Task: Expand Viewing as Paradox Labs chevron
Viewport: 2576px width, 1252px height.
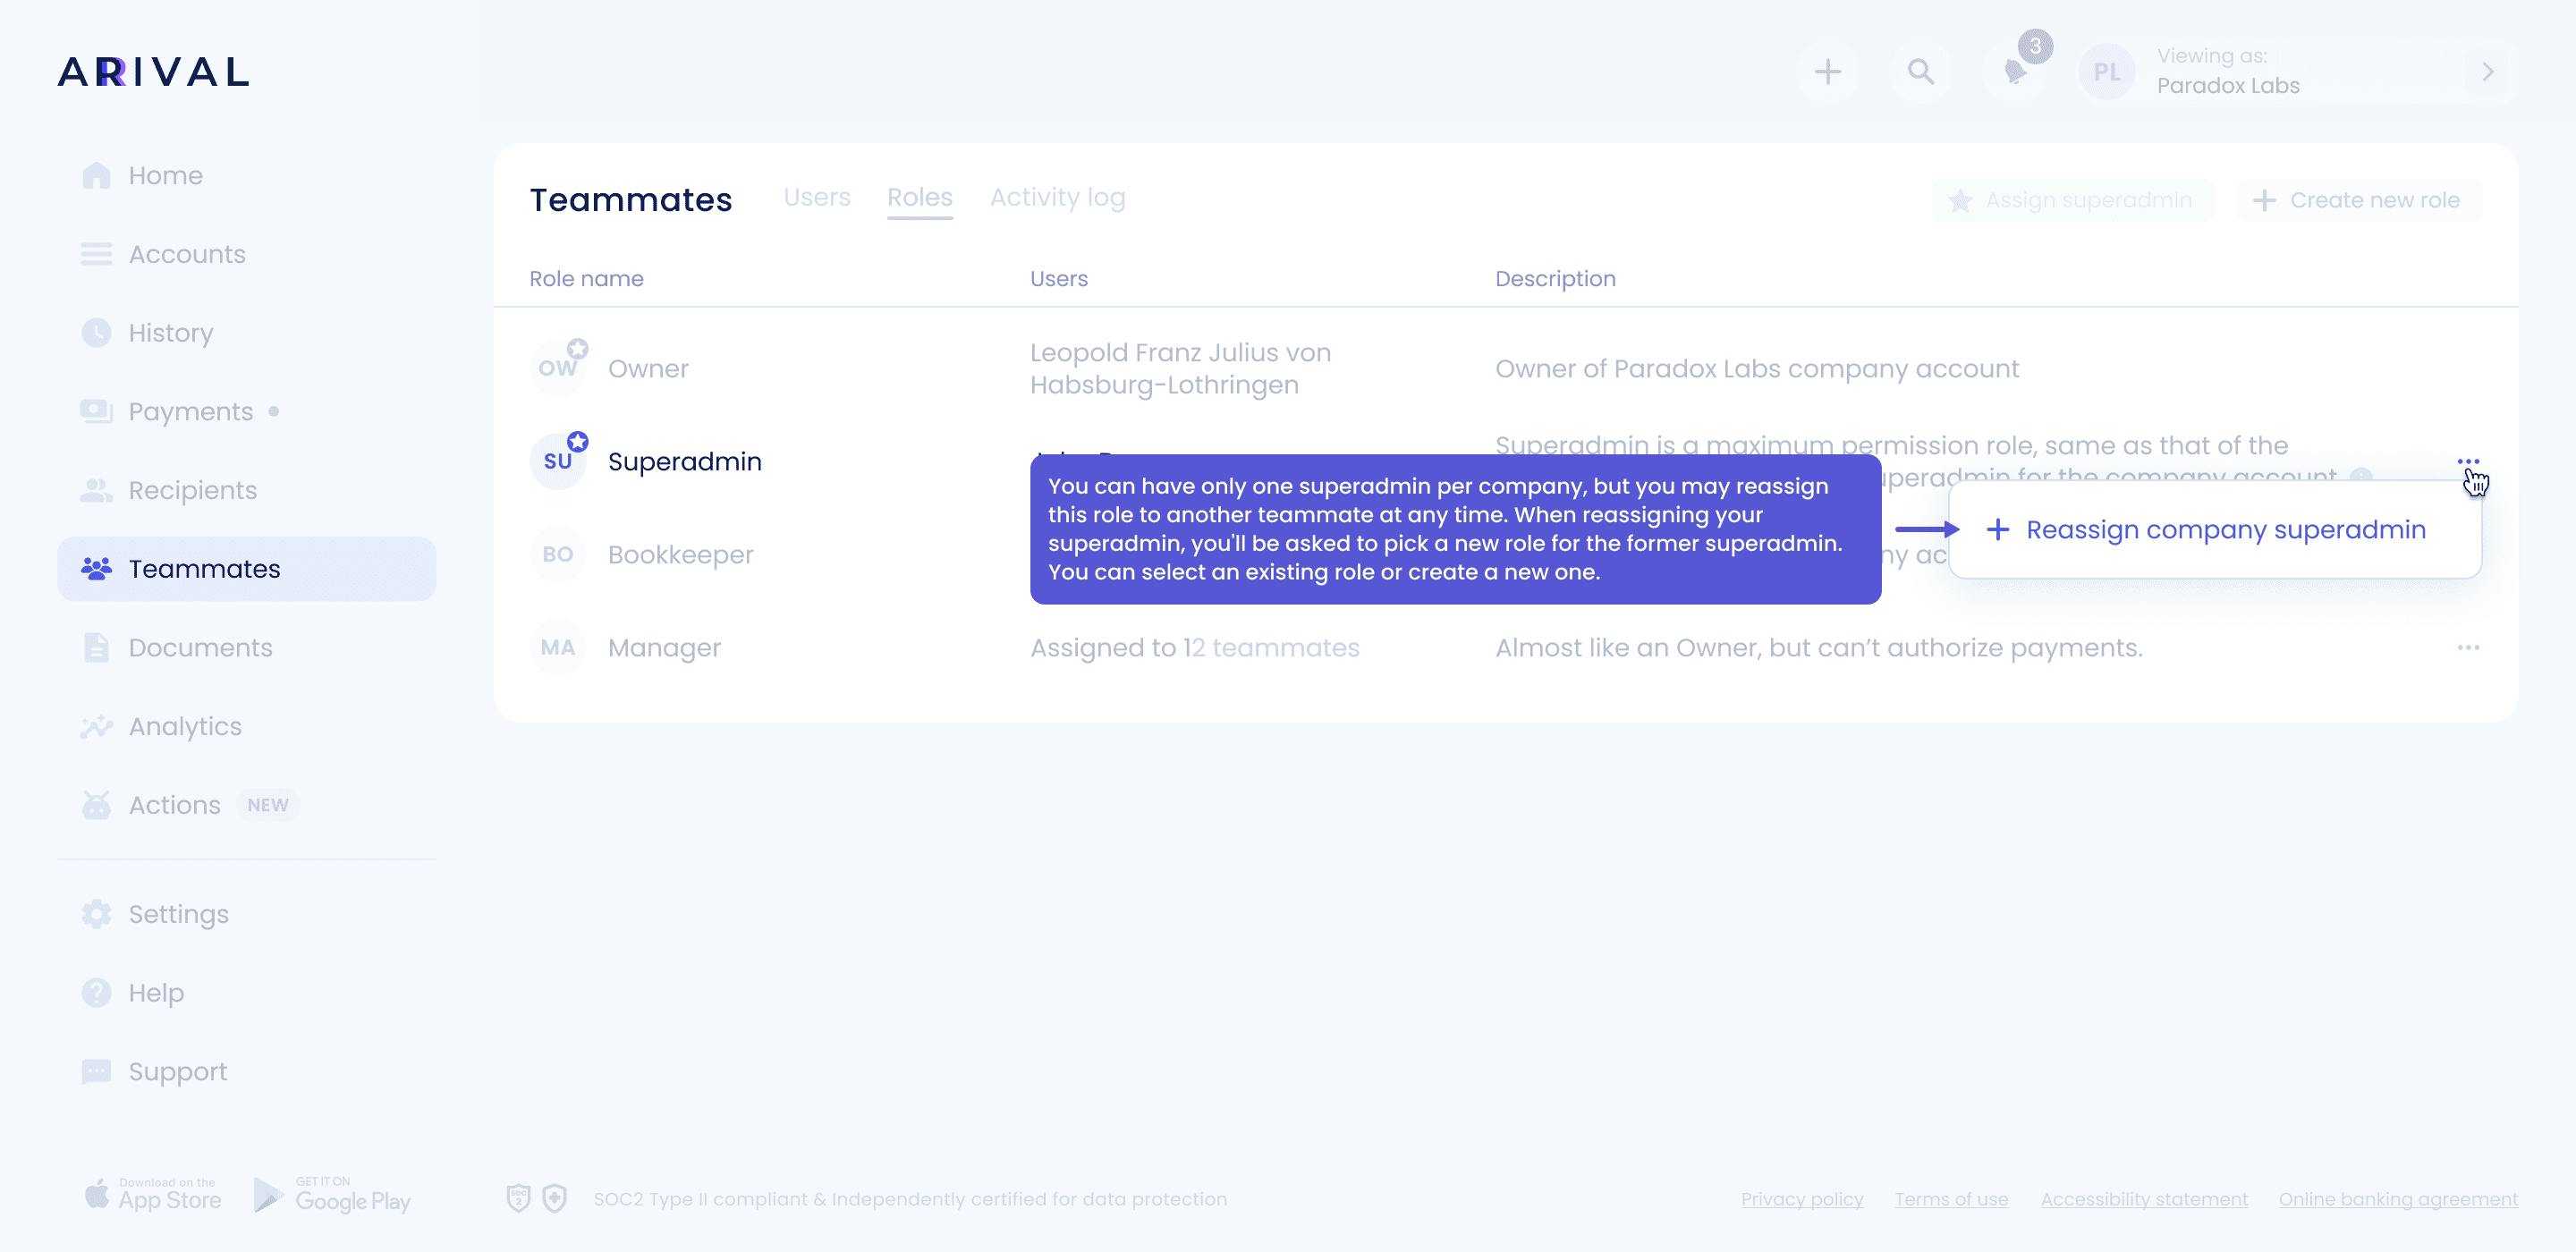Action: 2488,72
